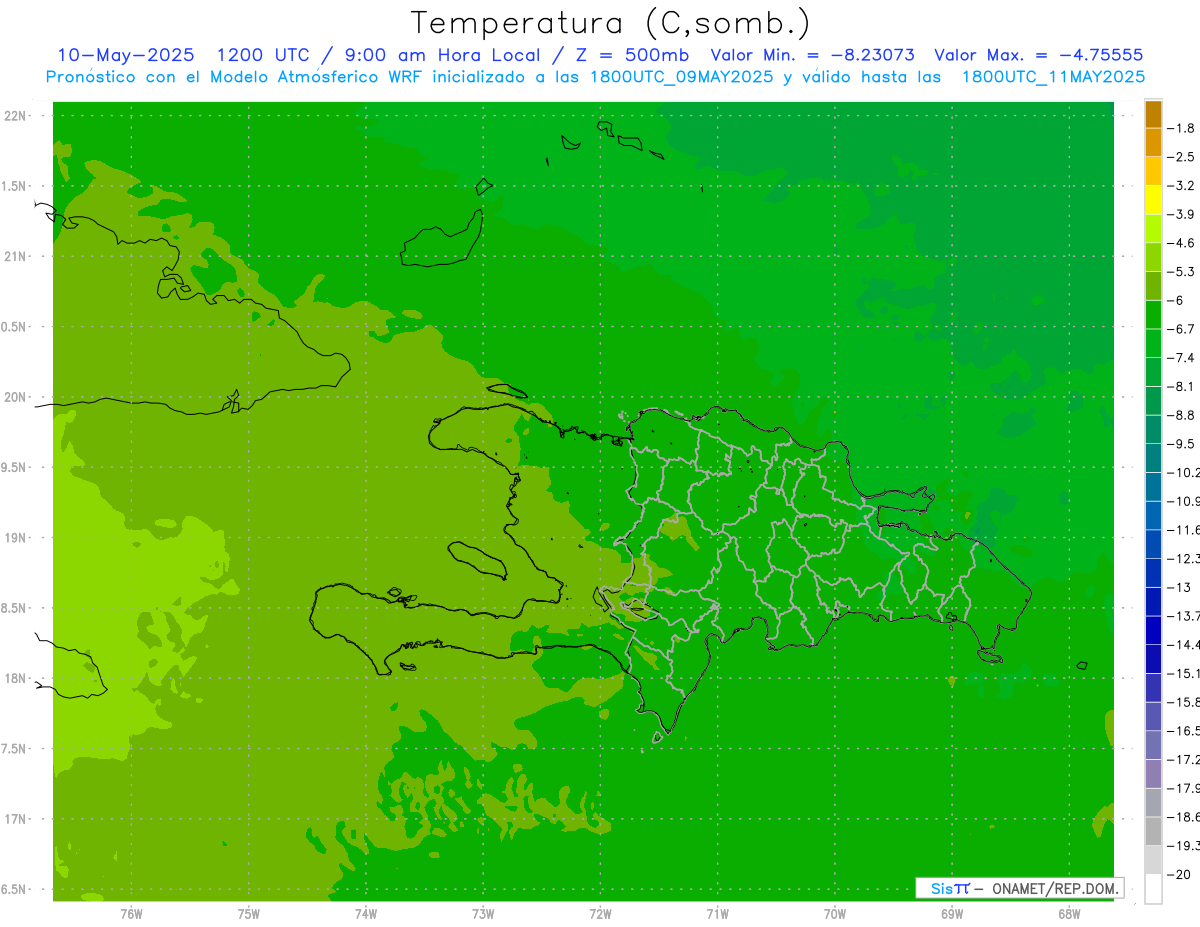The height and width of the screenshot is (927, 1200).
Task: Click the '-6.7' legend value
Action: coord(1182,329)
